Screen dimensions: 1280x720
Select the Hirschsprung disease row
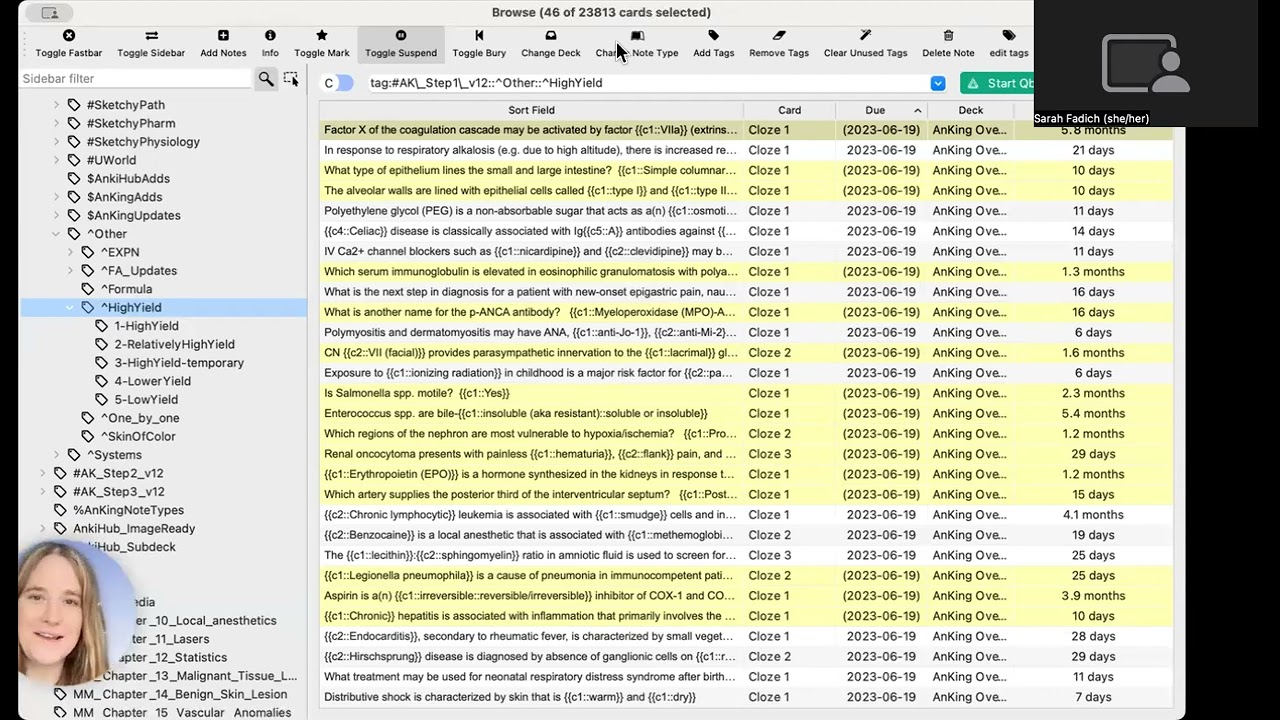click(x=746, y=656)
